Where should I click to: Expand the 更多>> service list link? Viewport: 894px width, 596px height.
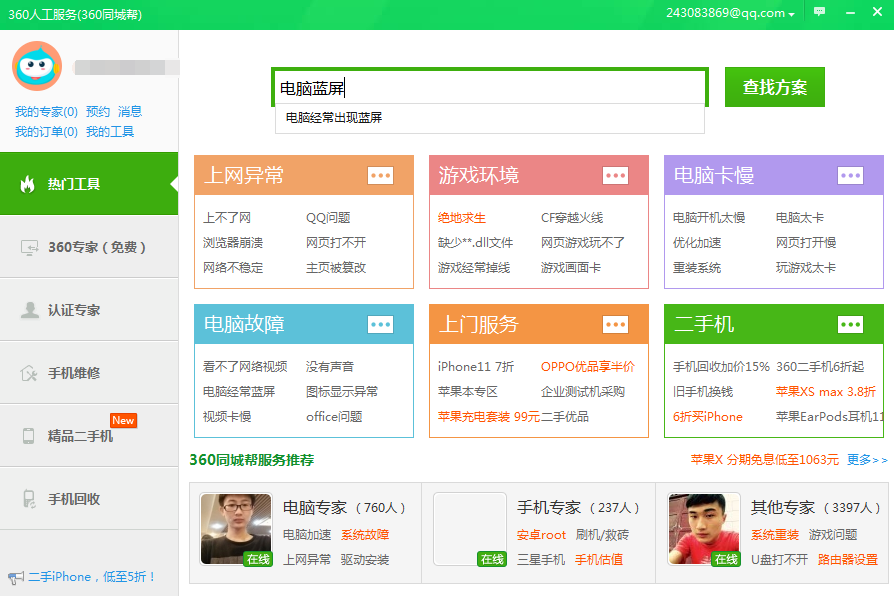(866, 460)
